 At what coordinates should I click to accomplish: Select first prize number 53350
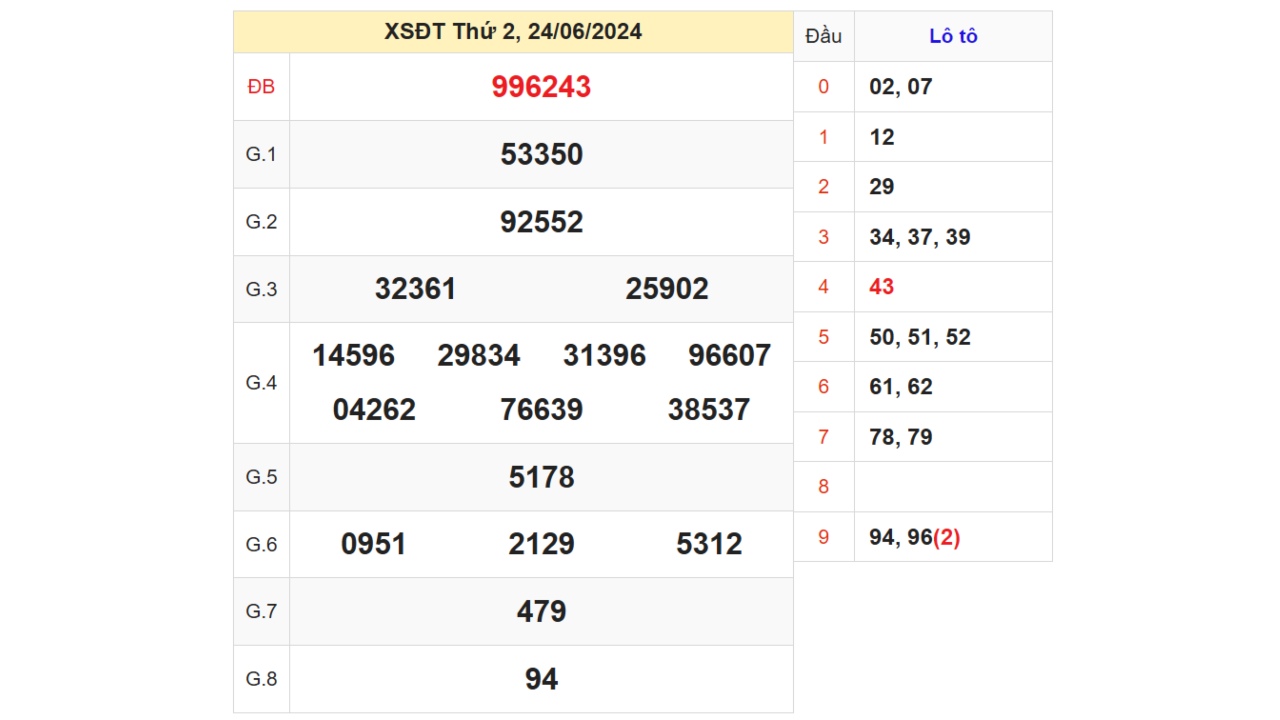pos(541,154)
